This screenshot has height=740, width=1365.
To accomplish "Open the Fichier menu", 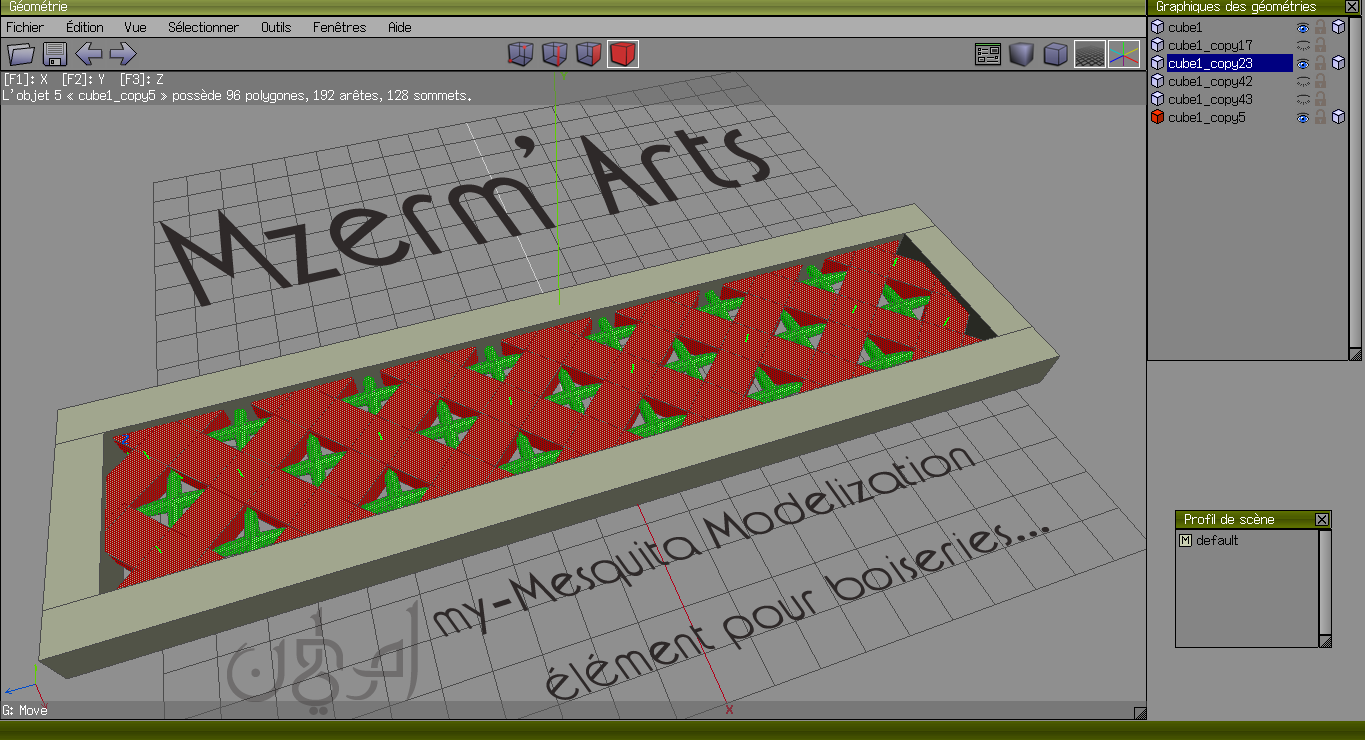I will [25, 27].
